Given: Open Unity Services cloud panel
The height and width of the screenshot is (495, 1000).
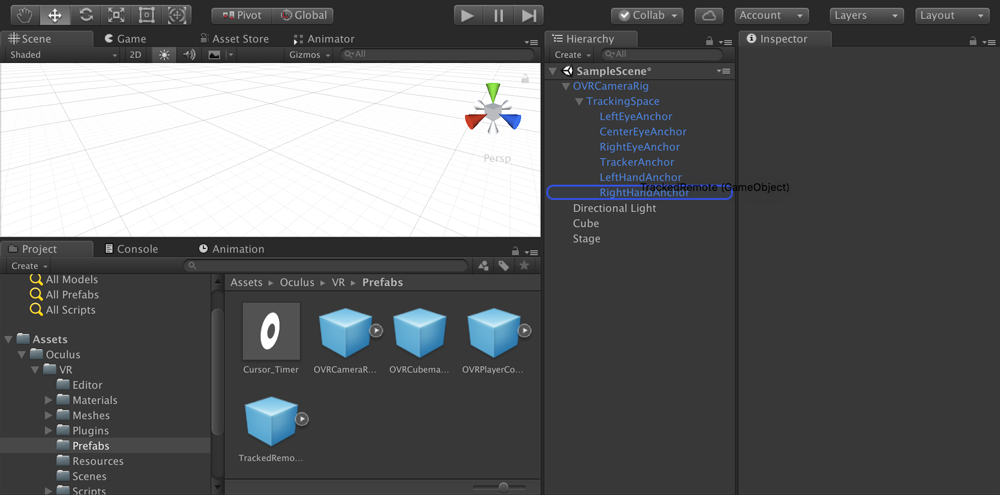Looking at the screenshot, I should coord(709,15).
